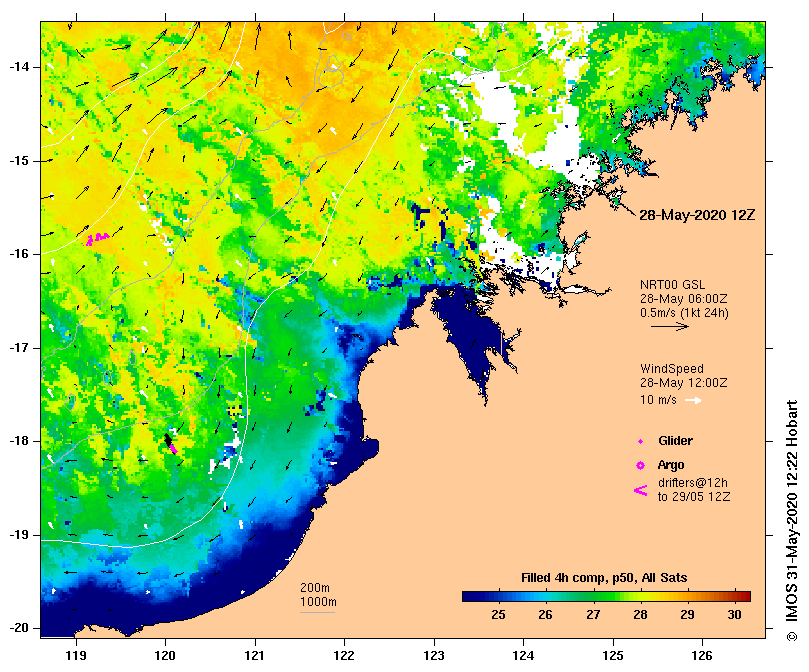
Task: Click the Glider legend magenta diamond marker
Action: point(640,441)
